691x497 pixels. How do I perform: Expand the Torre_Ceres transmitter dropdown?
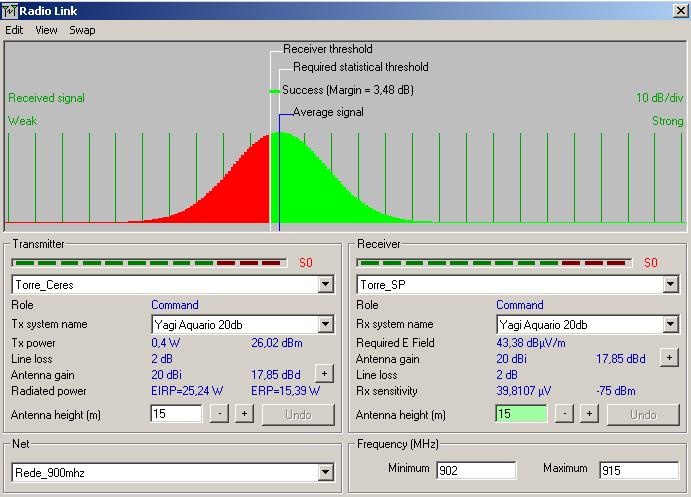(x=325, y=284)
